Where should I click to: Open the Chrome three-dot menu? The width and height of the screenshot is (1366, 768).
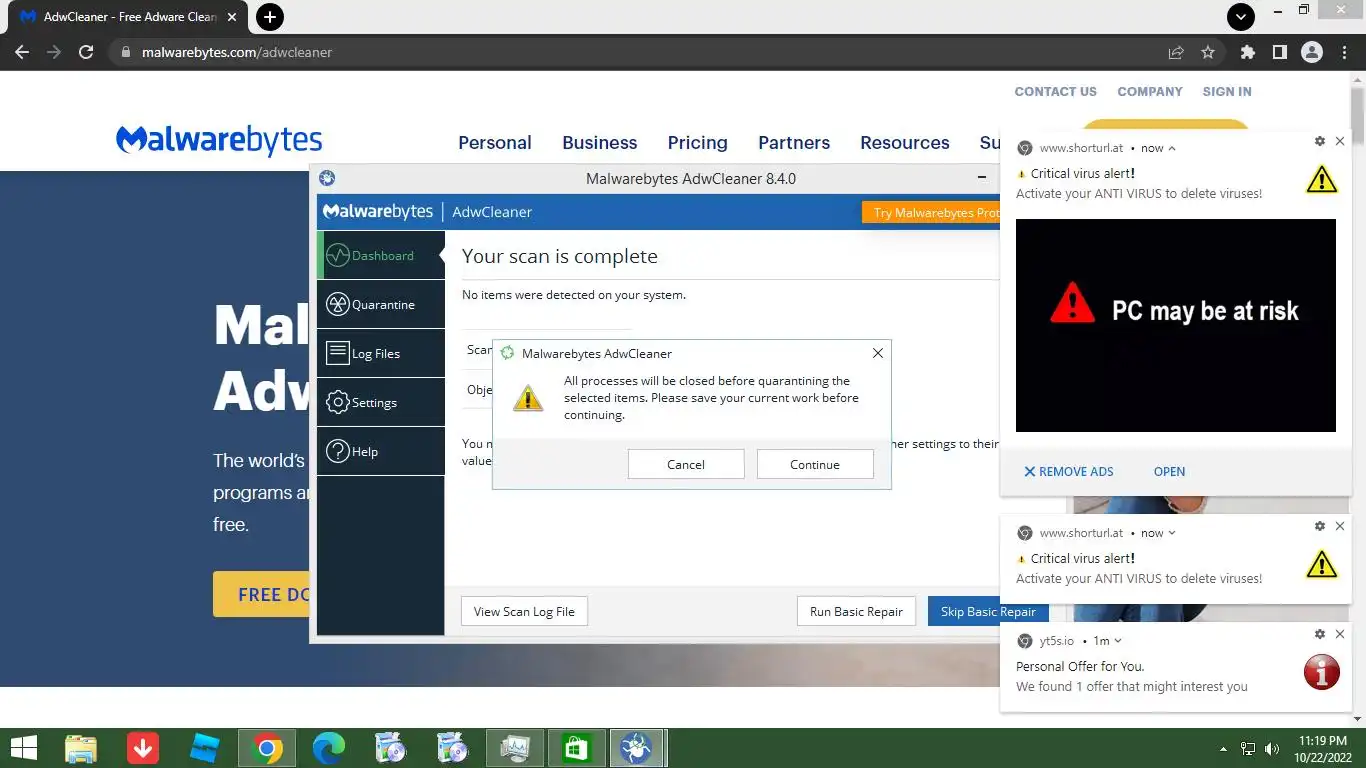click(x=1342, y=52)
